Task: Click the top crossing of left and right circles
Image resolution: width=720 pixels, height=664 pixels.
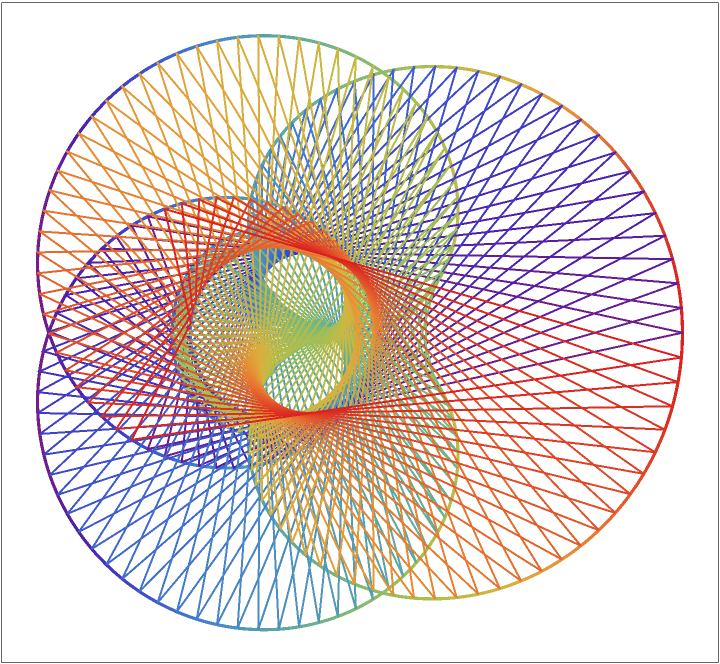Action: (393, 74)
